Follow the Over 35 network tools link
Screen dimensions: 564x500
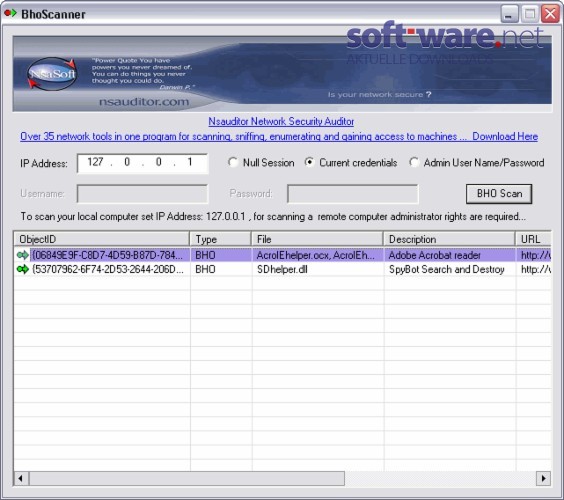tap(244, 137)
